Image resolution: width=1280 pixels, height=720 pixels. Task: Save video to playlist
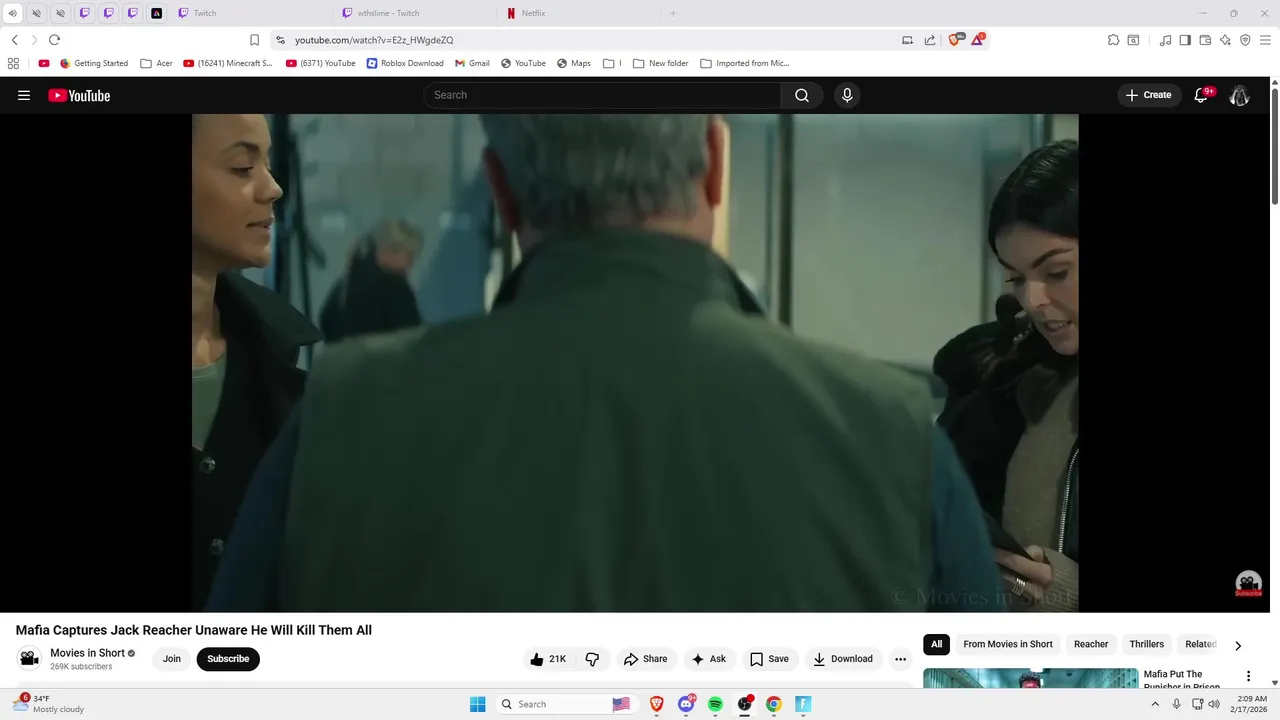click(x=769, y=659)
